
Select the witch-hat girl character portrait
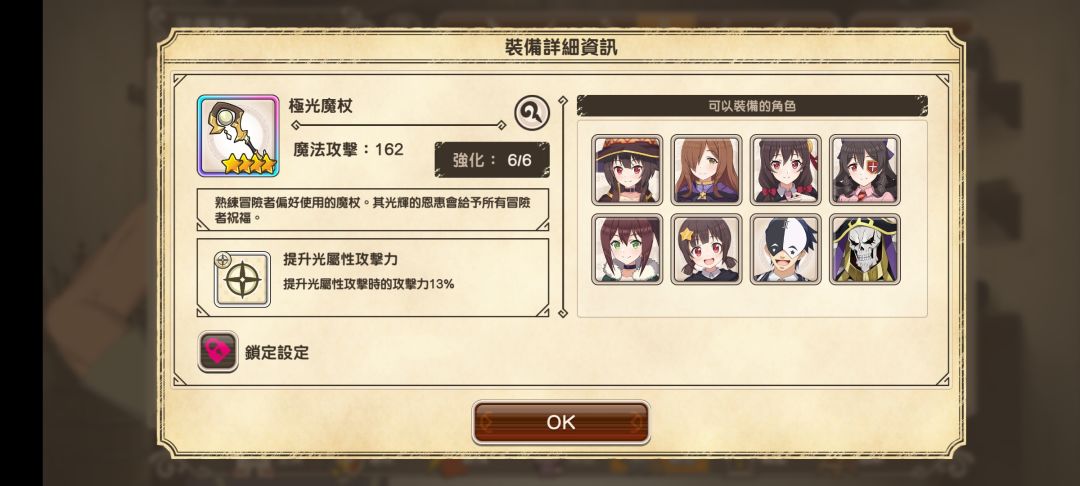(x=627, y=169)
